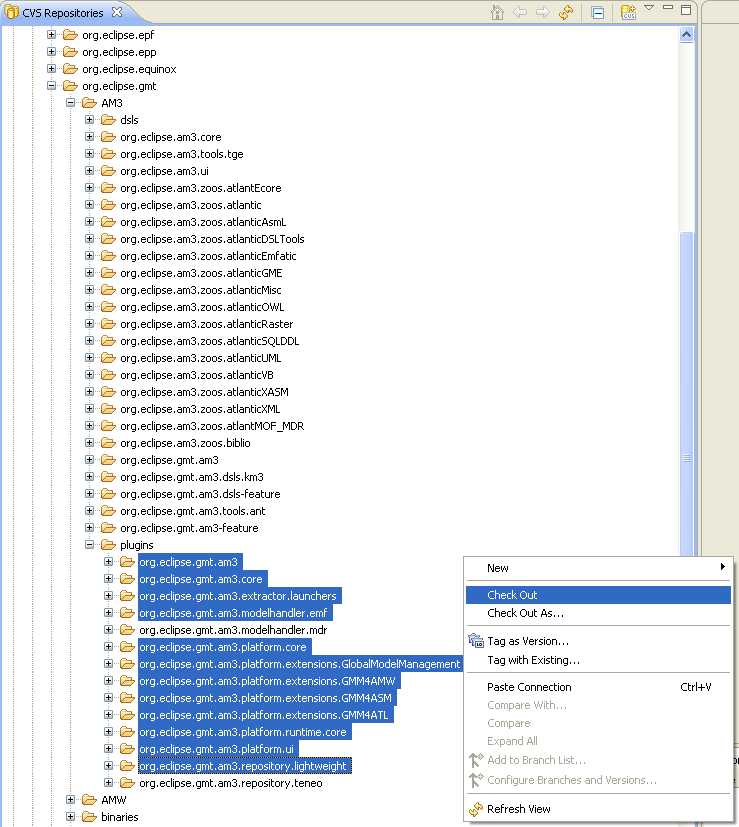Screen dimensions: 739x827
Task: Click the Refresh View toolbar icon
Action: click(x=566, y=12)
